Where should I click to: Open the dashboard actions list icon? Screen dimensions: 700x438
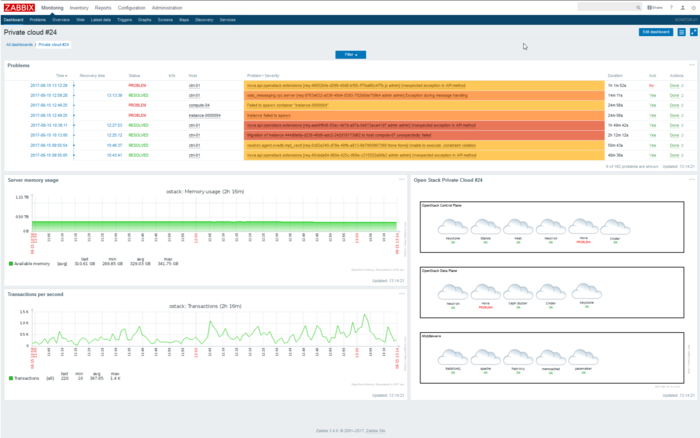pos(683,32)
